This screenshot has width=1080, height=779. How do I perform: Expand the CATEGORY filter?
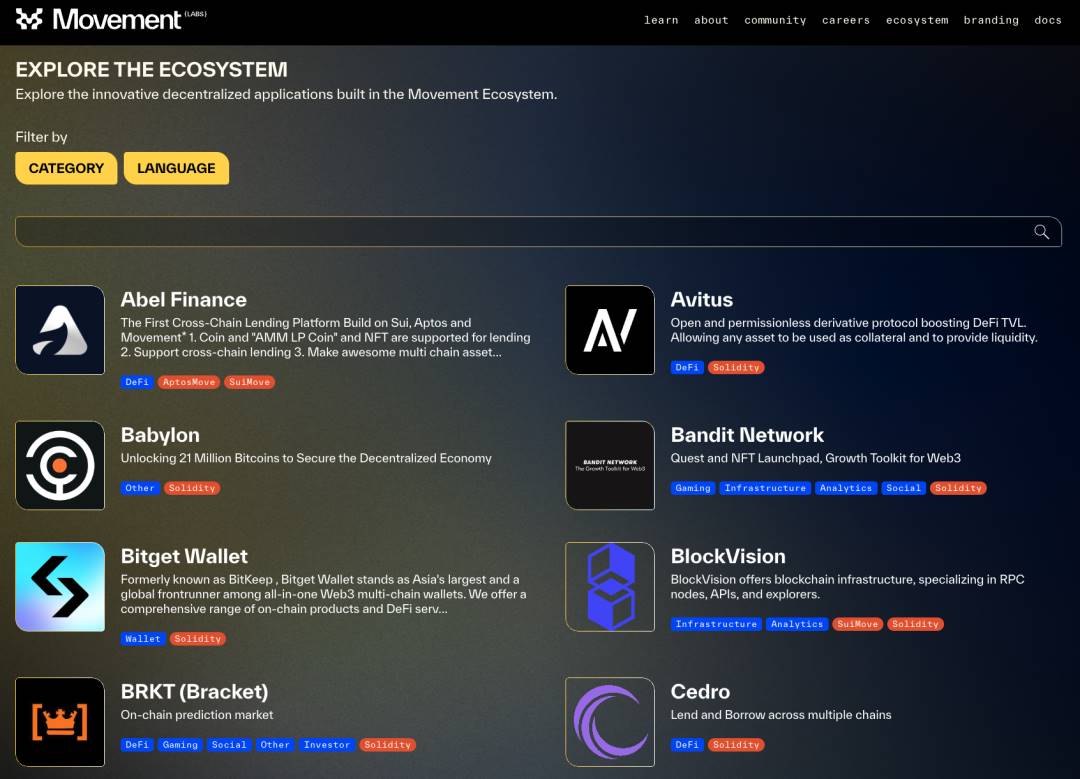66,168
